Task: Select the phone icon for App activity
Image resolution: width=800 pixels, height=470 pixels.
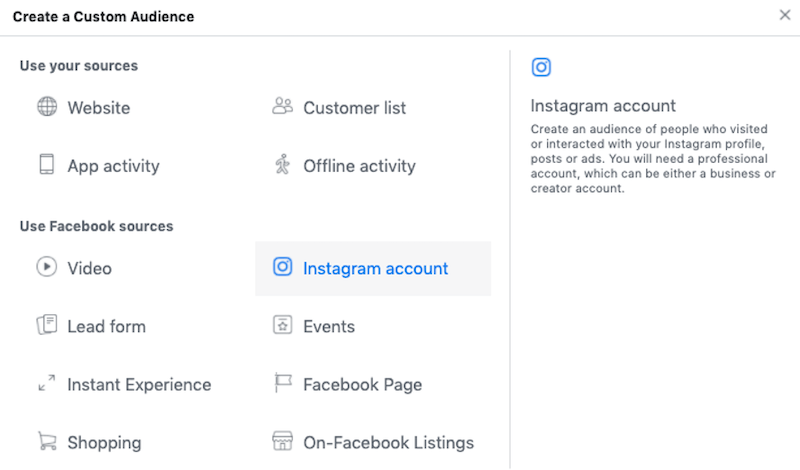Action: click(x=47, y=165)
